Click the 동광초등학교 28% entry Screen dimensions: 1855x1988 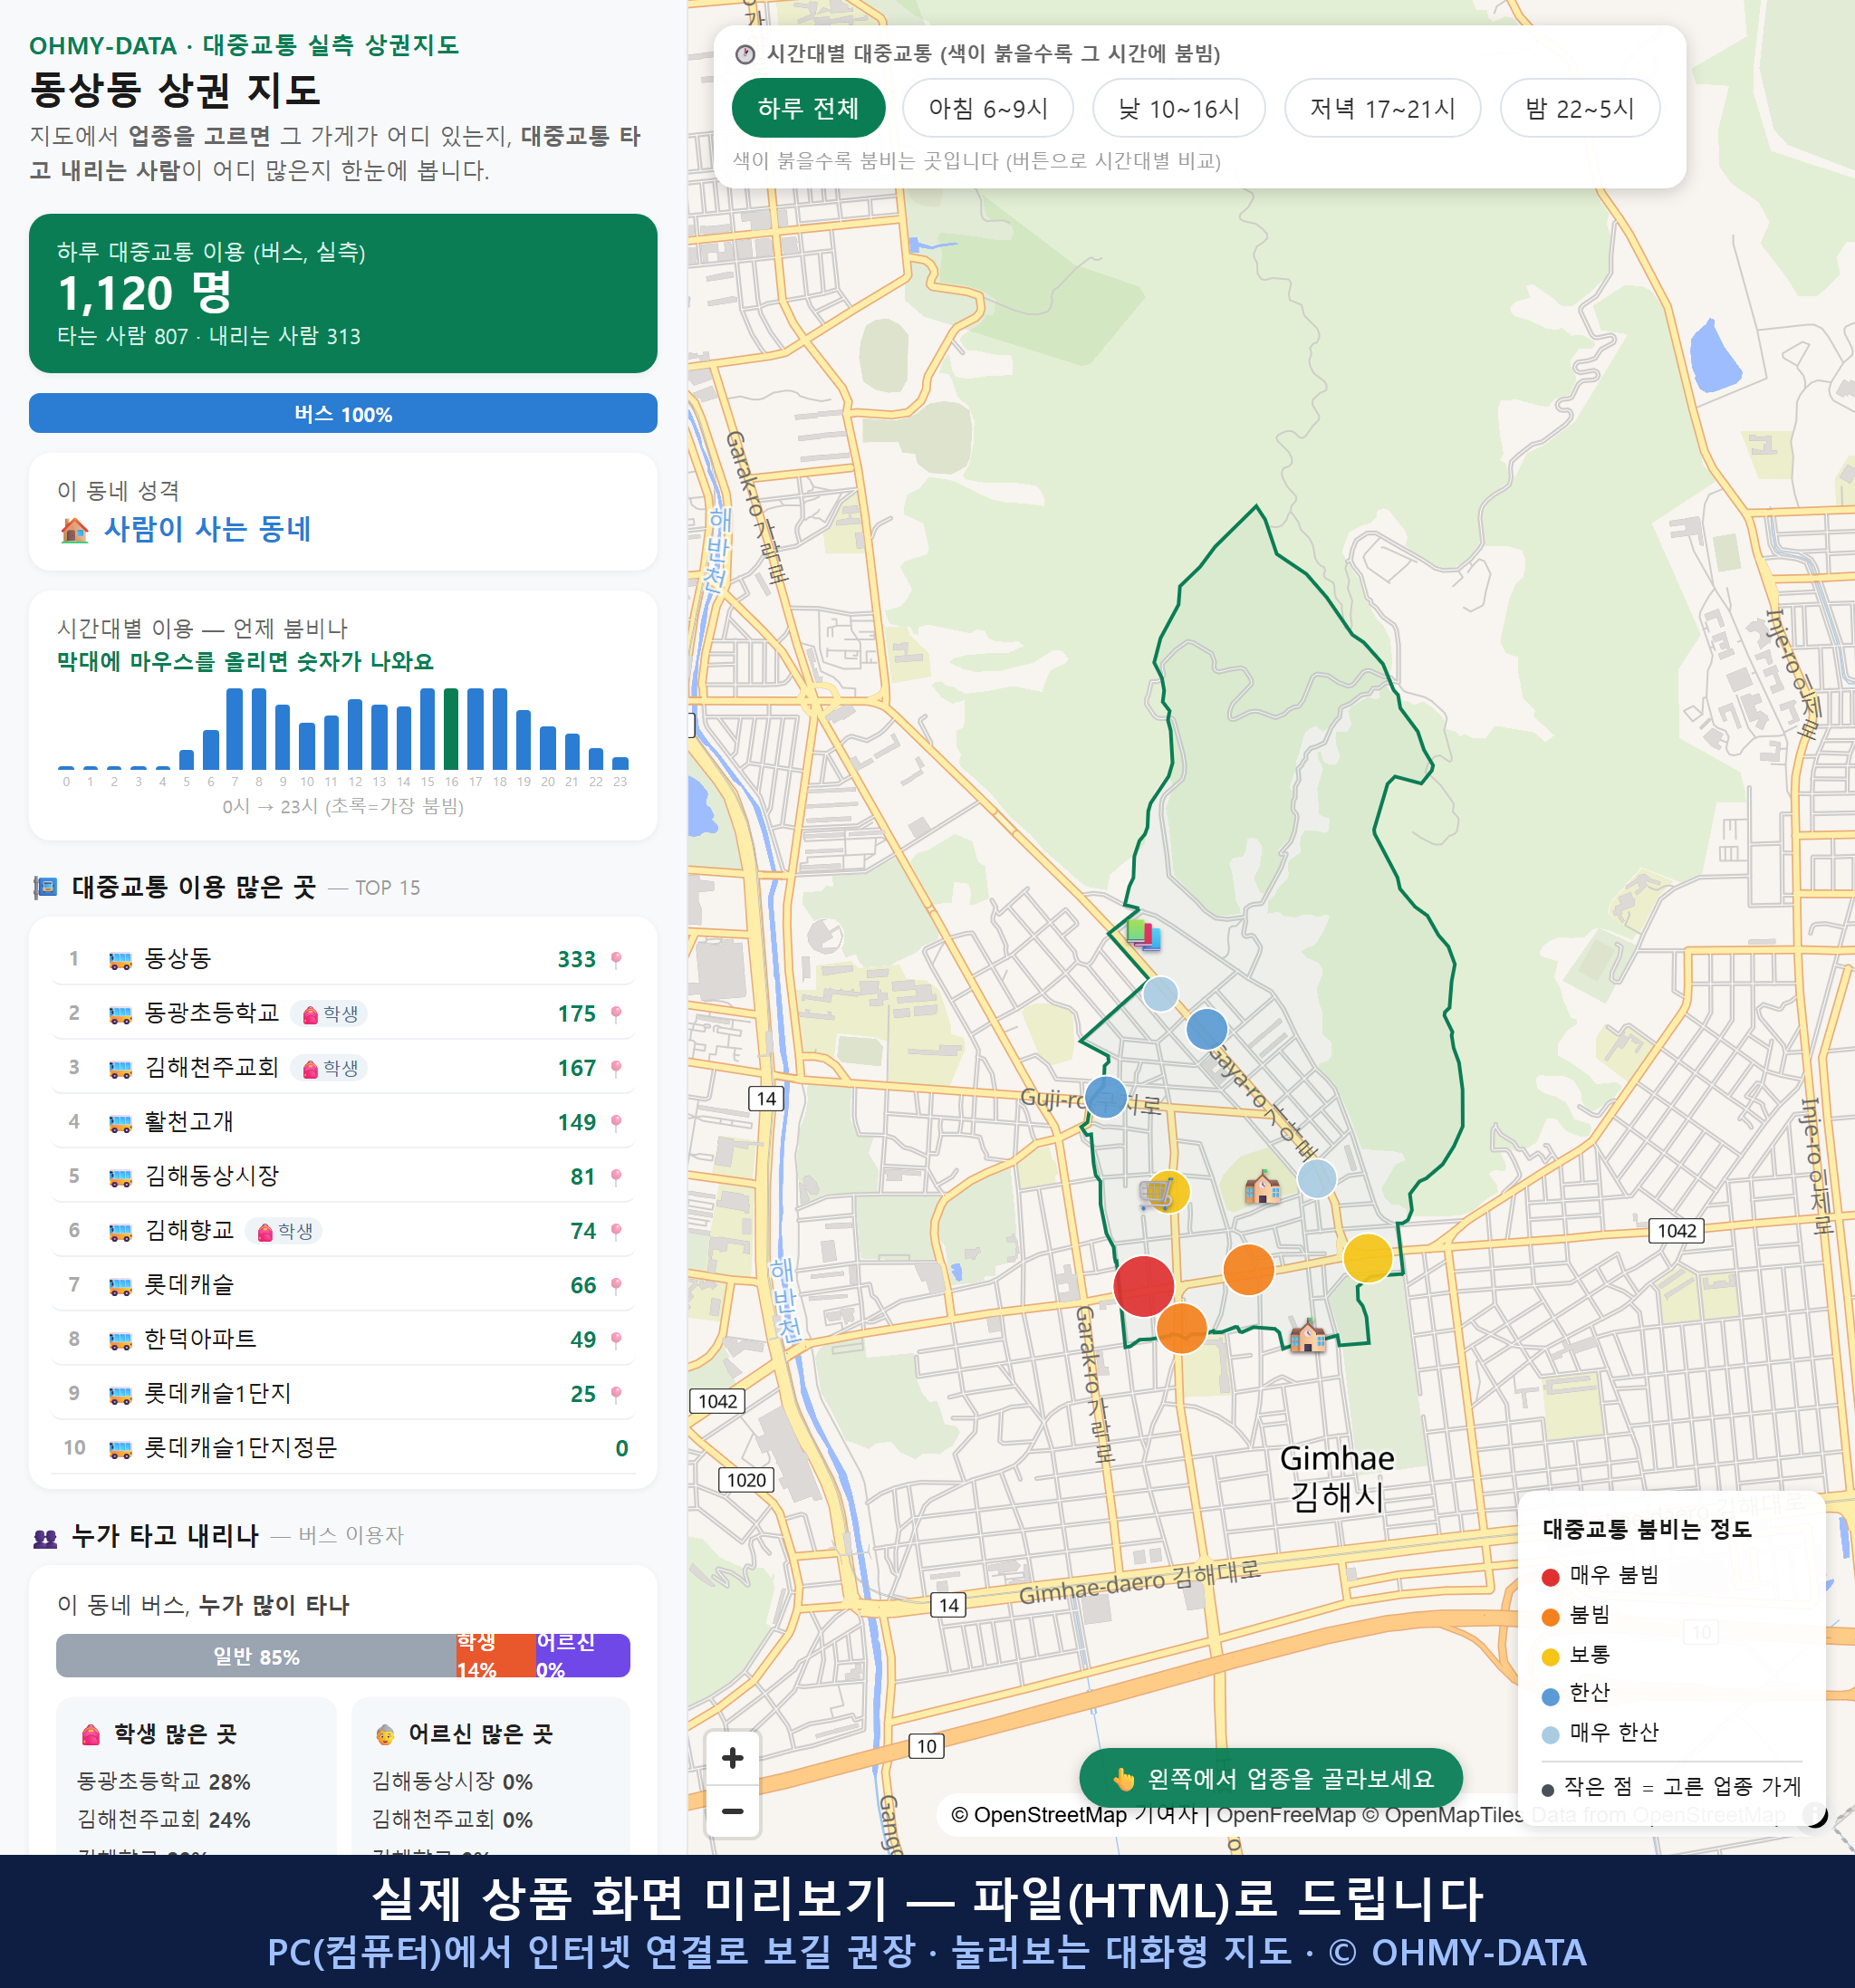(x=164, y=1782)
